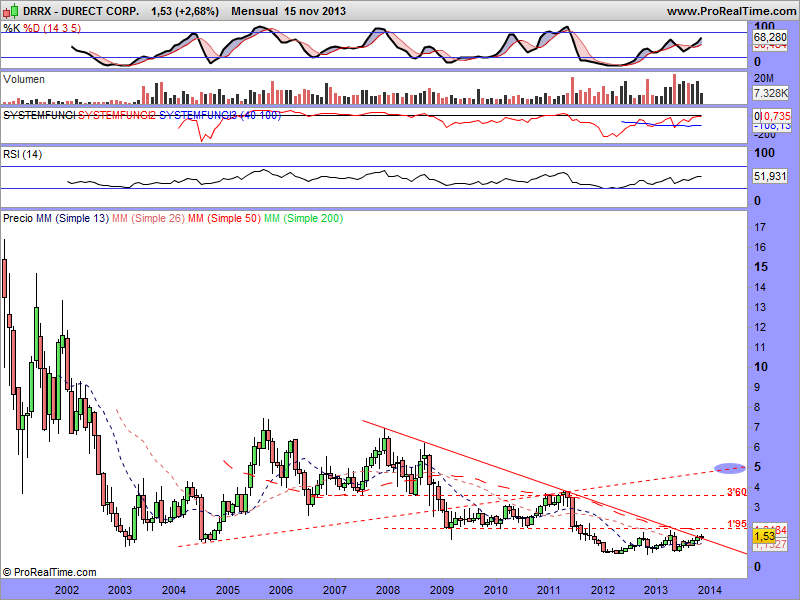Click the Precio label in price panel
The image size is (800, 600).
18,218
